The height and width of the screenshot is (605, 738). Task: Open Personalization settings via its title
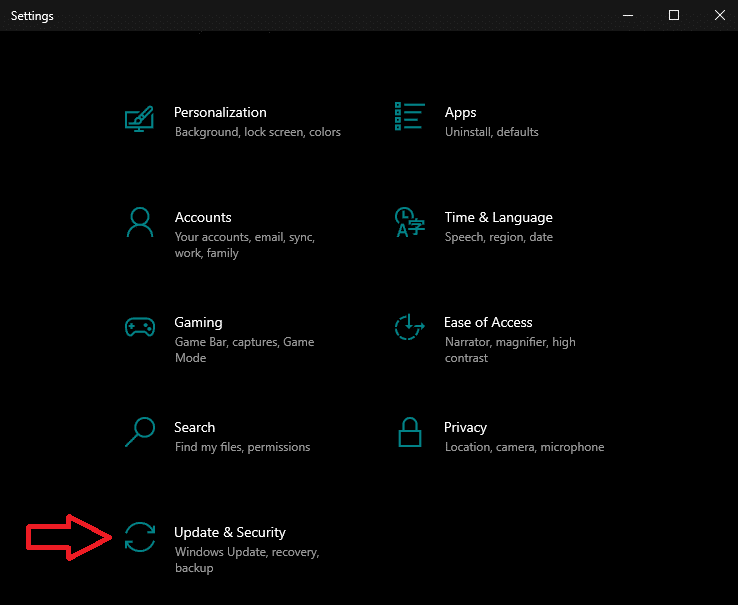(x=220, y=113)
